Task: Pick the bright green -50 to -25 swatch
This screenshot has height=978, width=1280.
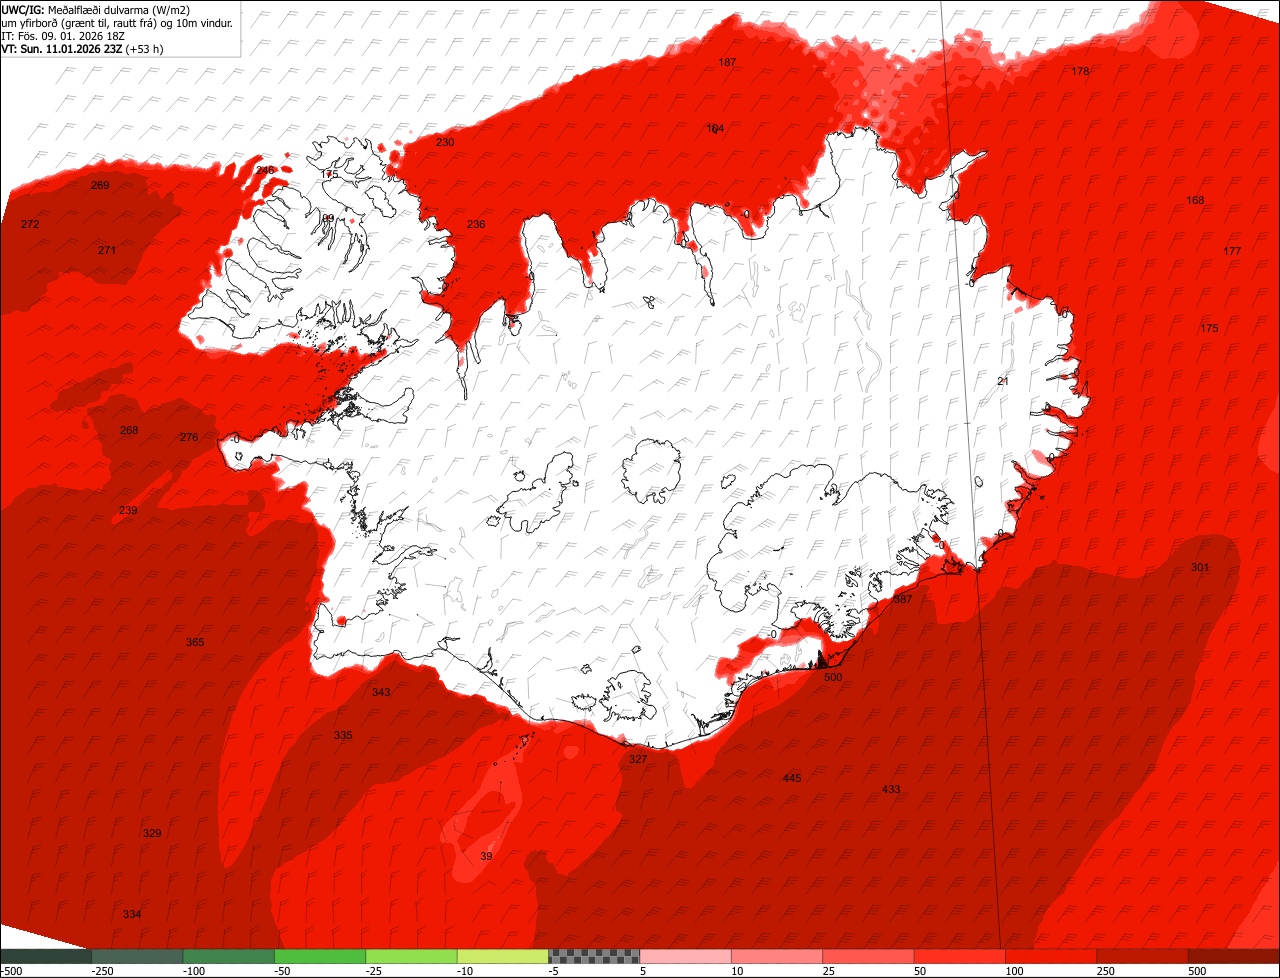Action: [320, 957]
